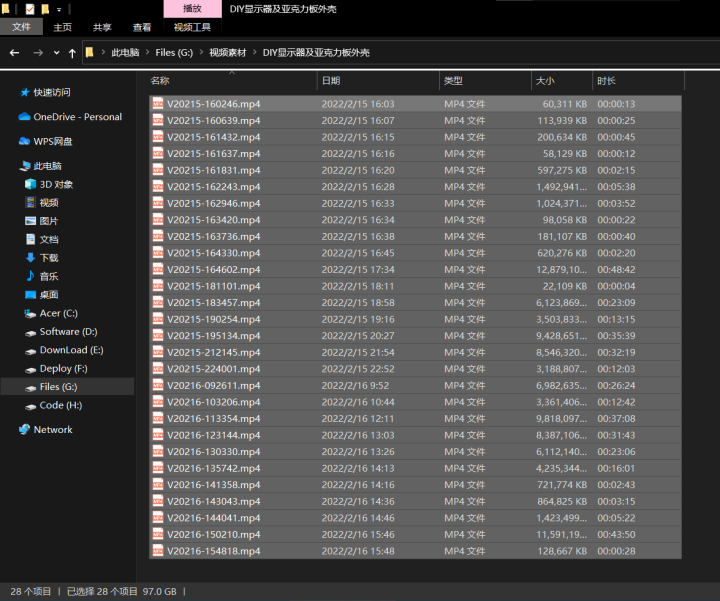This screenshot has height=601, width=720.
Task: Go up one folder level arrow
Action: [72, 53]
